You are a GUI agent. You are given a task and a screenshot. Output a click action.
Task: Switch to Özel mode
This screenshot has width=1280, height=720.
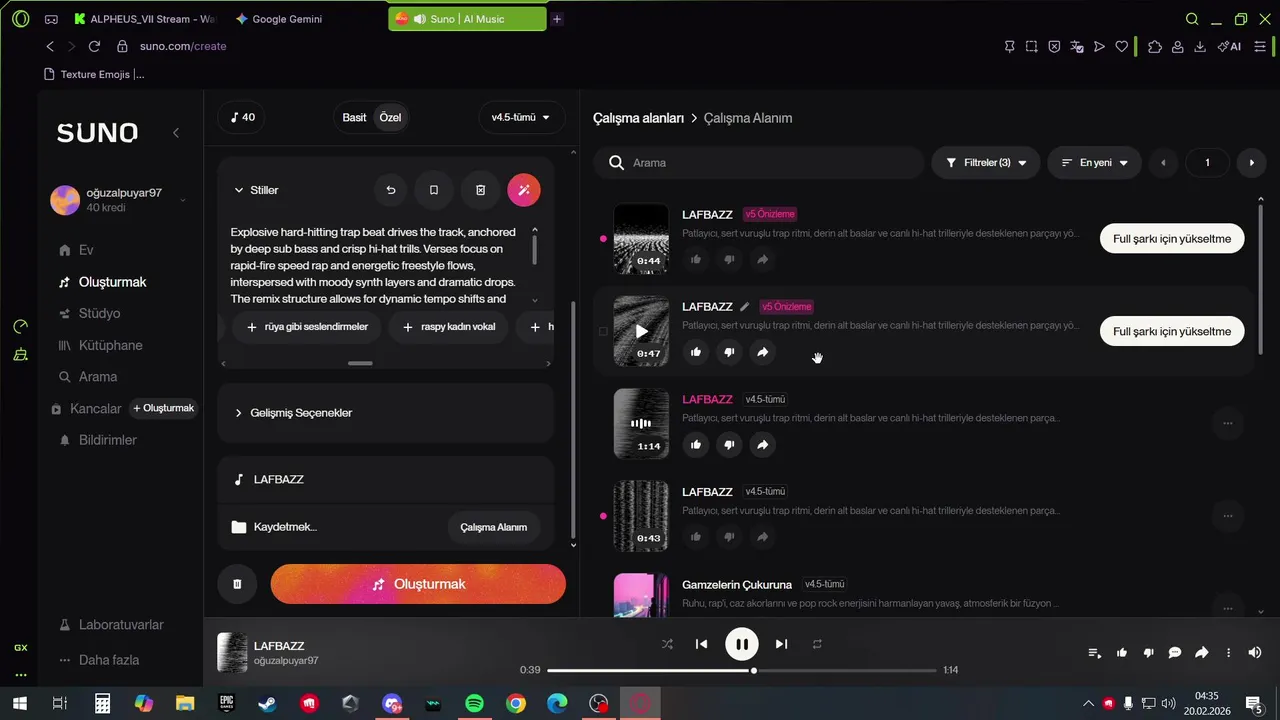click(390, 117)
